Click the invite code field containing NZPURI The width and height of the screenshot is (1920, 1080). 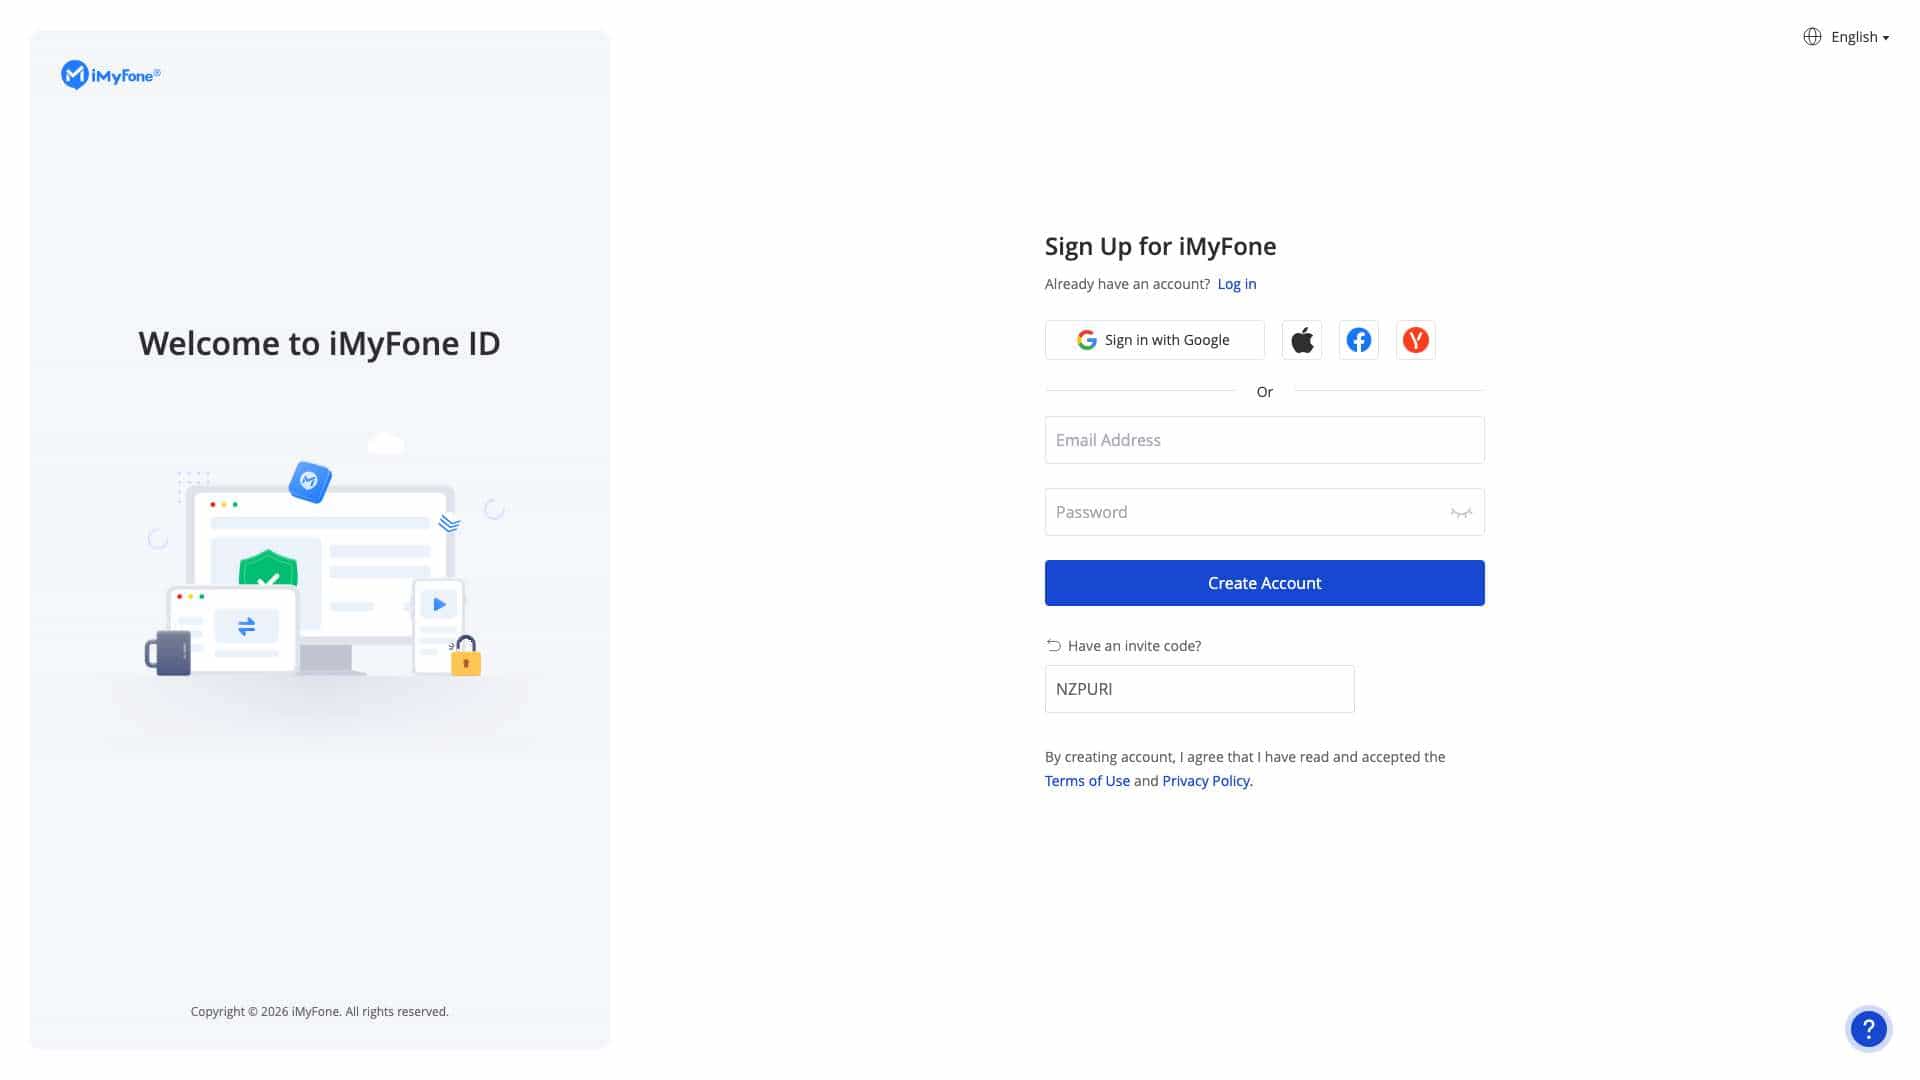[1199, 689]
